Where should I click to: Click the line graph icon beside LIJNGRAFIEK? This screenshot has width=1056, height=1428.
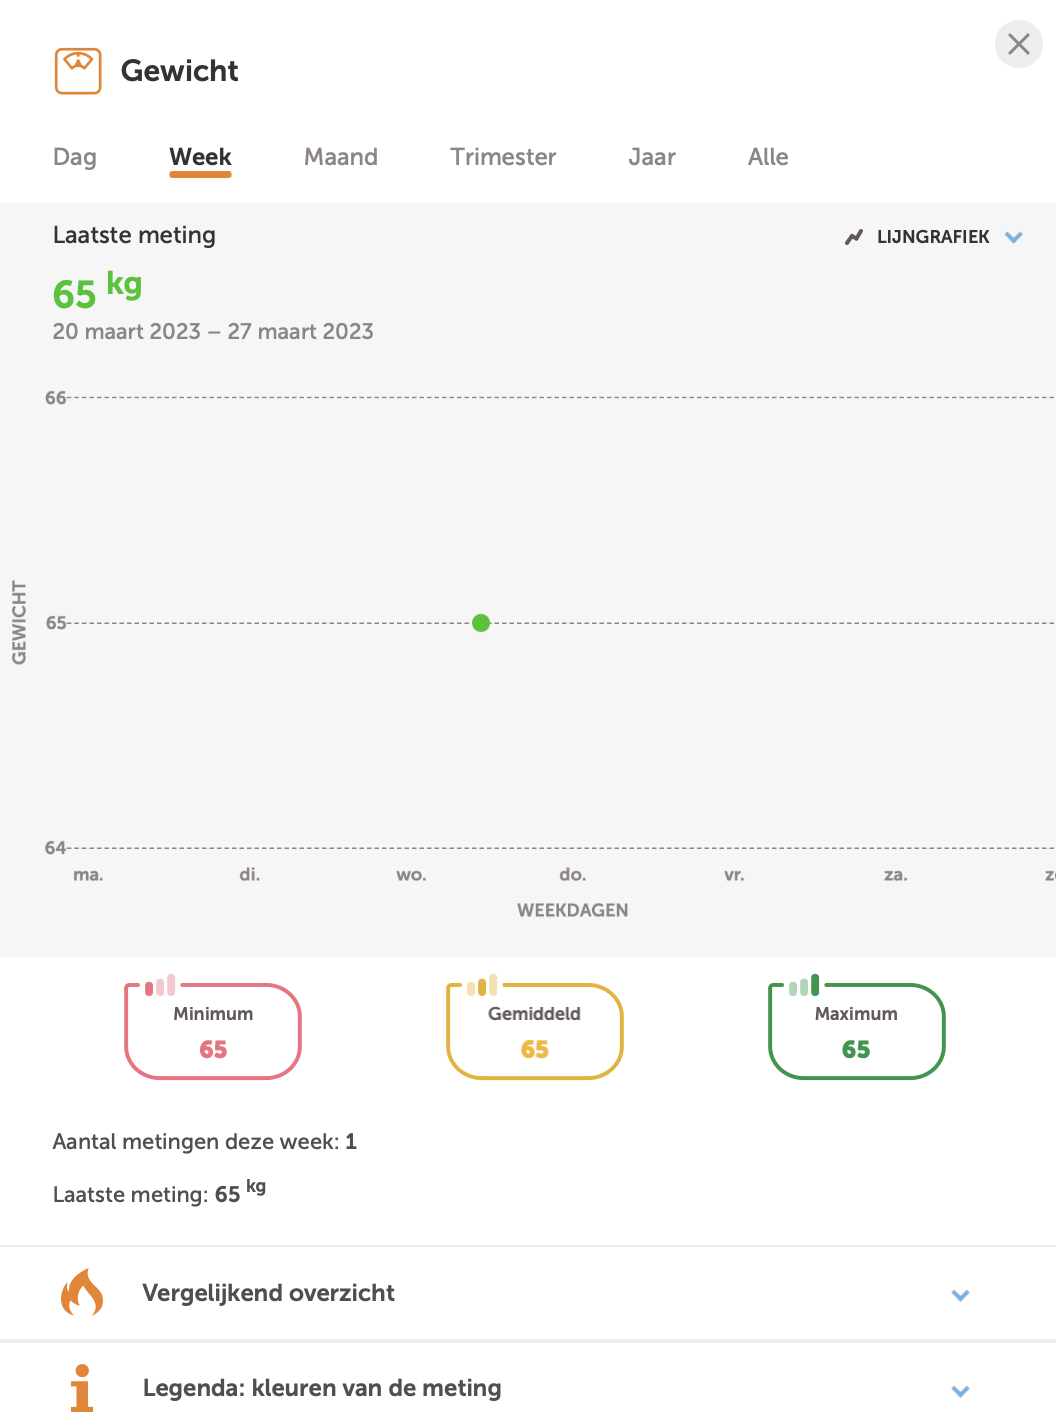pos(854,237)
